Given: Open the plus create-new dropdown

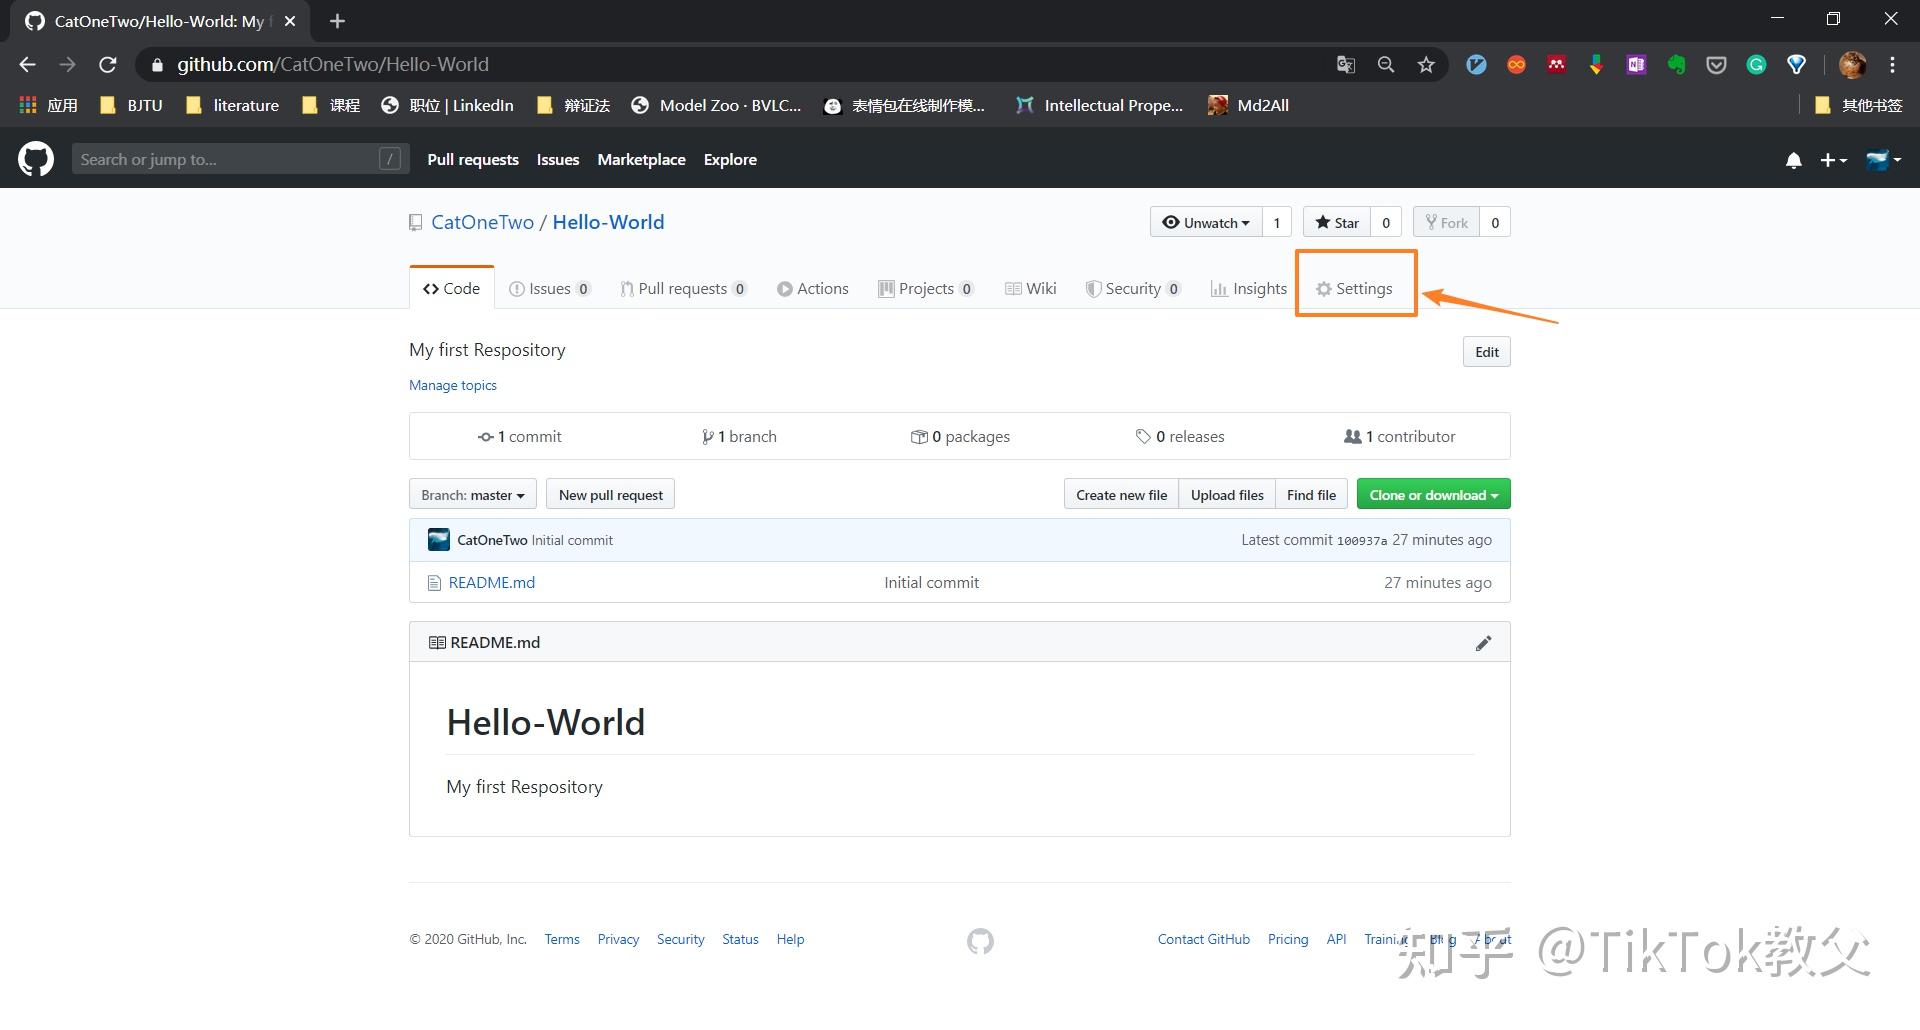Looking at the screenshot, I should tap(1832, 160).
